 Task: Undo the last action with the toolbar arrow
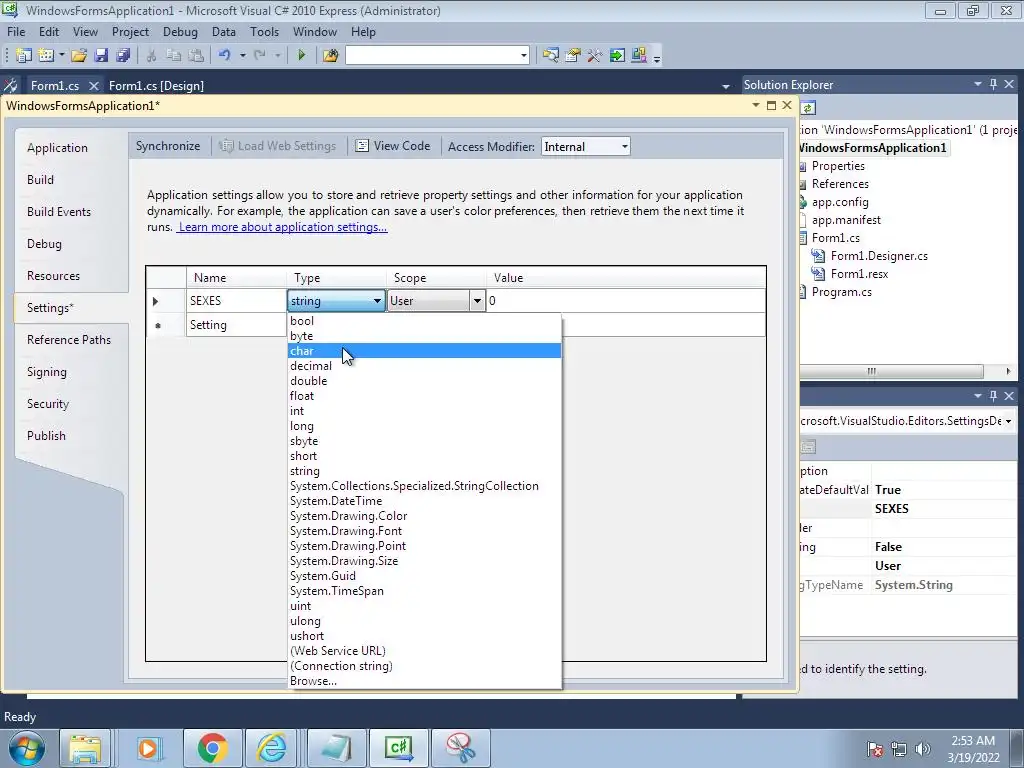pyautogui.click(x=225, y=56)
